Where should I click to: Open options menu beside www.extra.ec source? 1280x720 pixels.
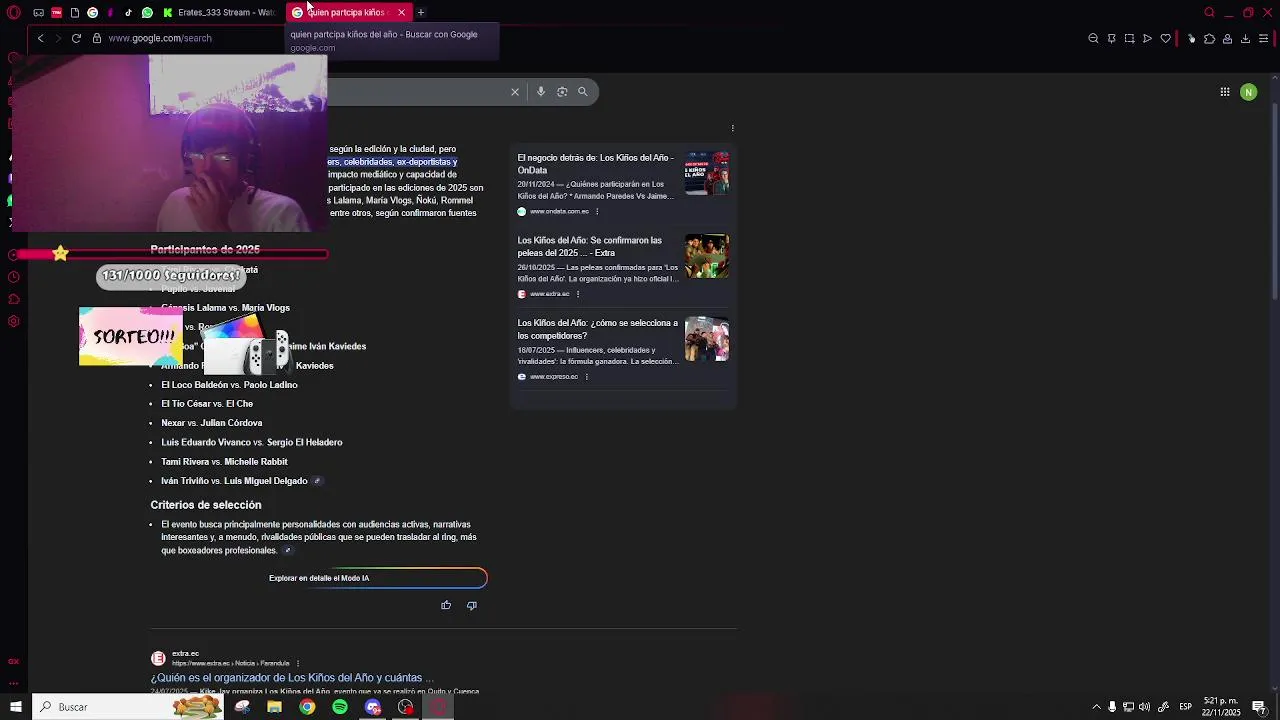[578, 294]
